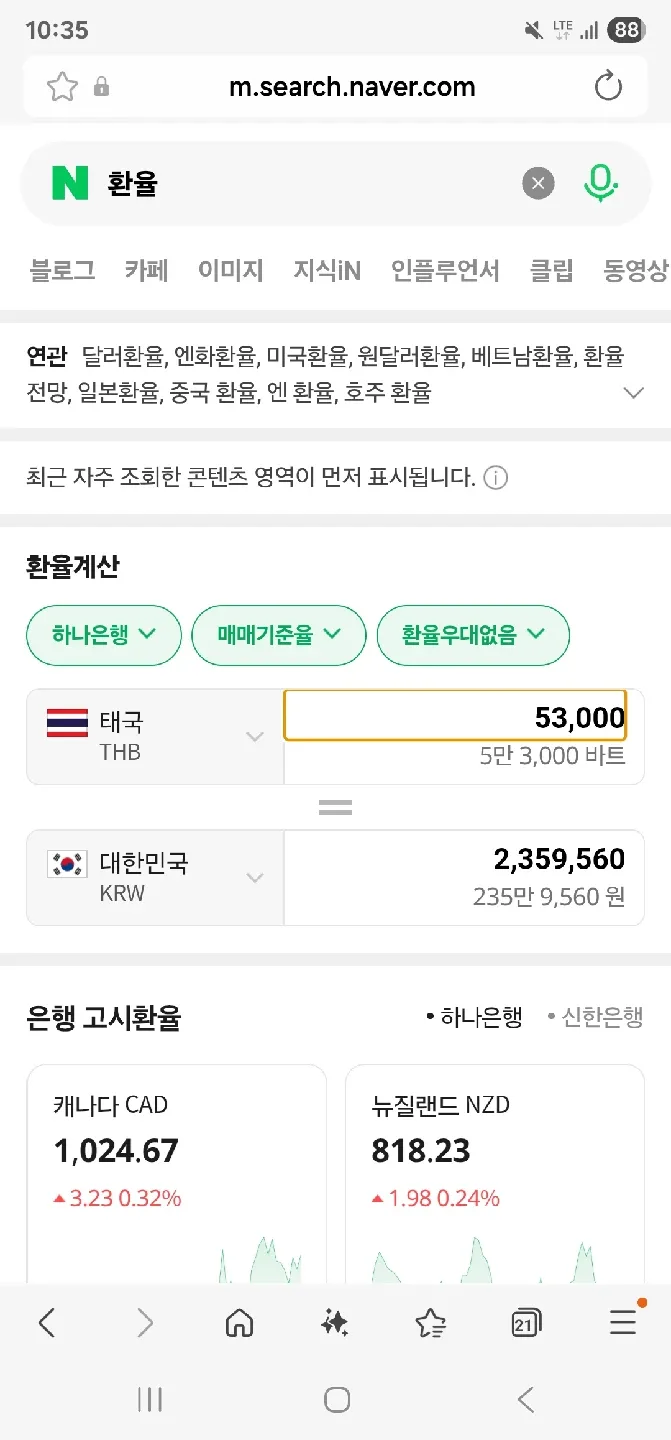The height and width of the screenshot is (1440, 671).
Task: Clear the search text with X icon
Action: [538, 183]
